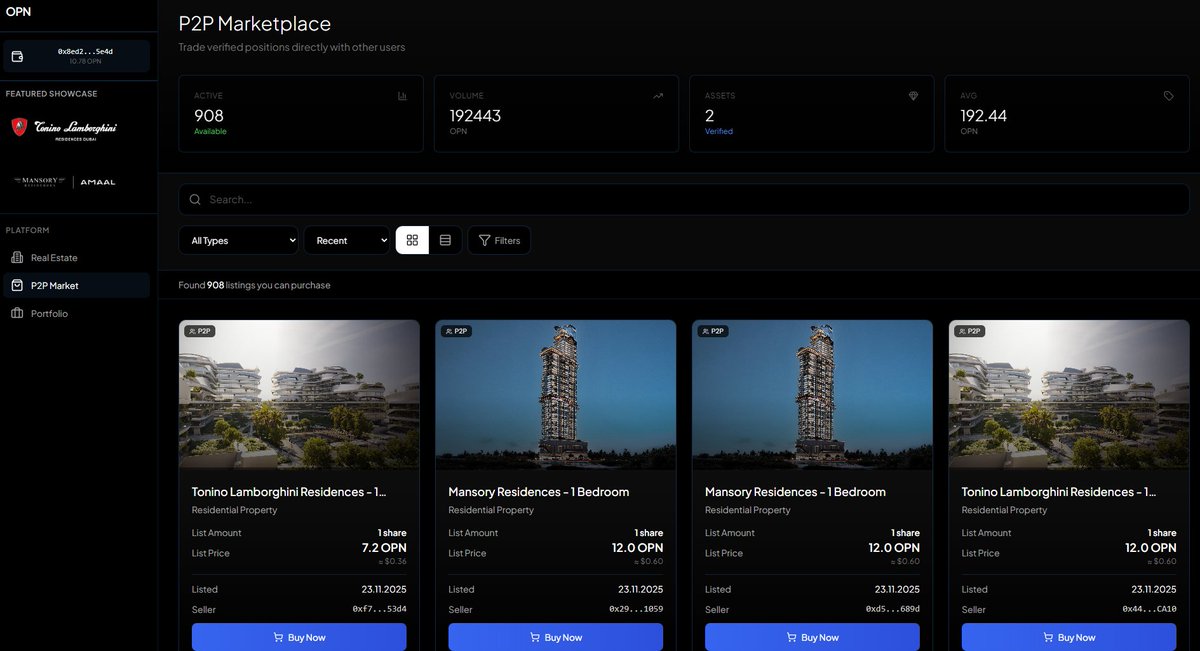The image size is (1200, 651).
Task: Open tower image for seller 0xd5...689d listing
Action: [812, 395]
